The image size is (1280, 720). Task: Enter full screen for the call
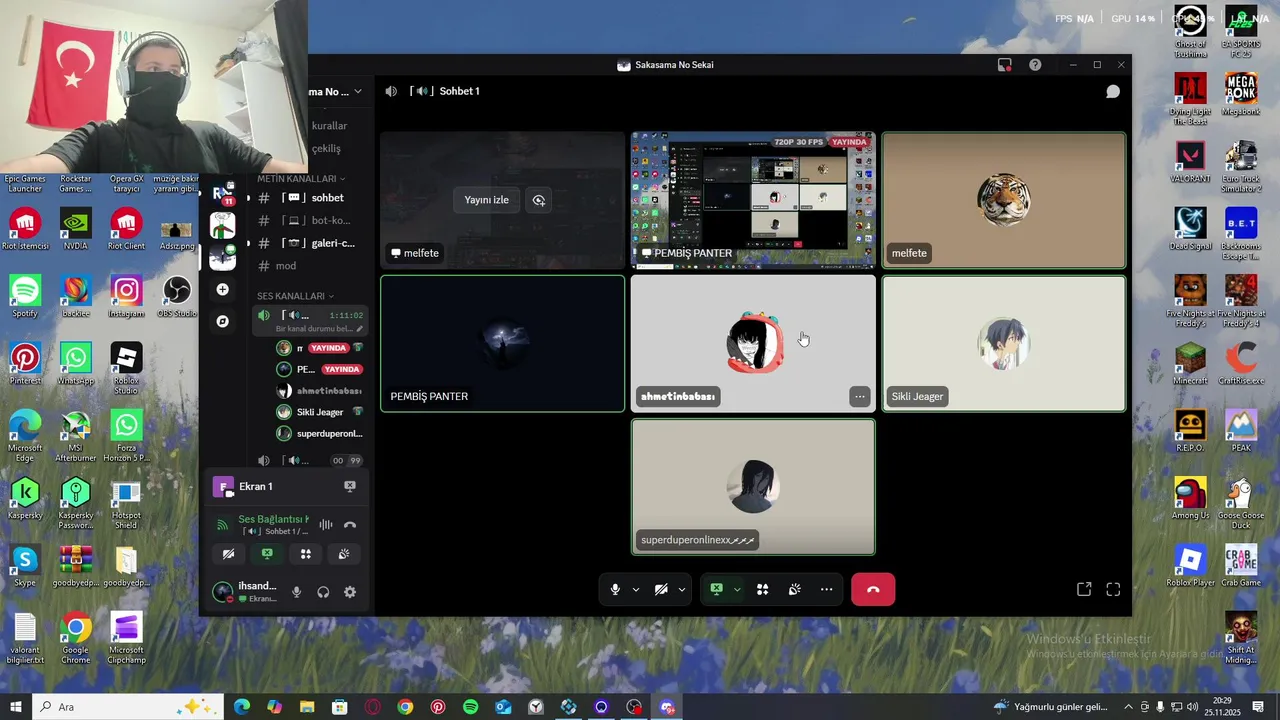pos(1113,590)
